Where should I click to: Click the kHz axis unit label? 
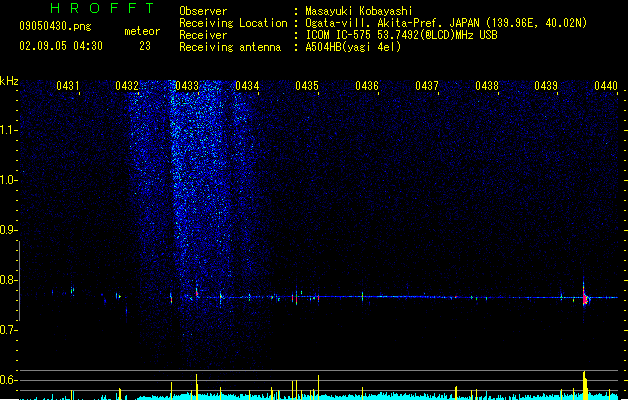click(9, 81)
